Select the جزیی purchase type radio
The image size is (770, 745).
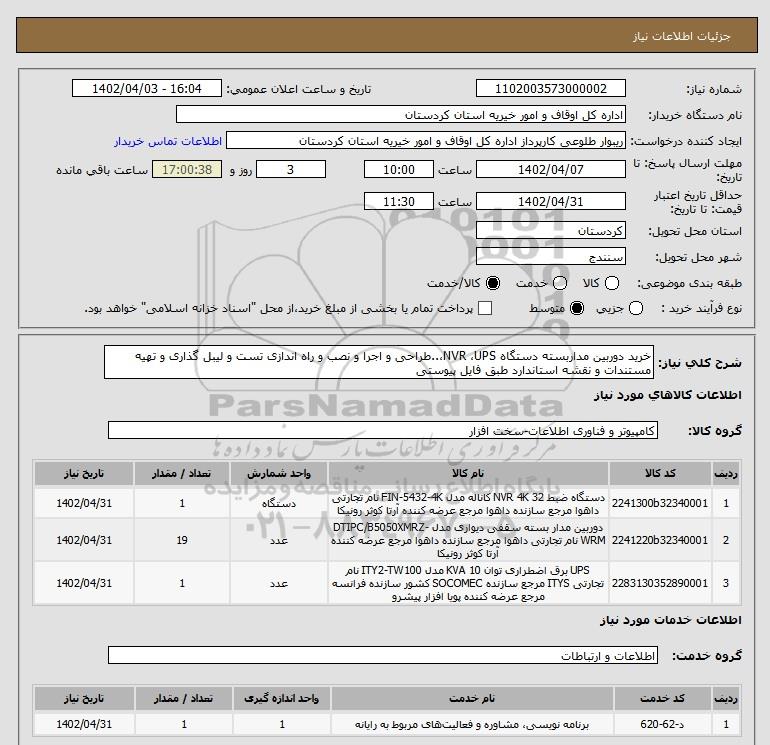(636, 308)
